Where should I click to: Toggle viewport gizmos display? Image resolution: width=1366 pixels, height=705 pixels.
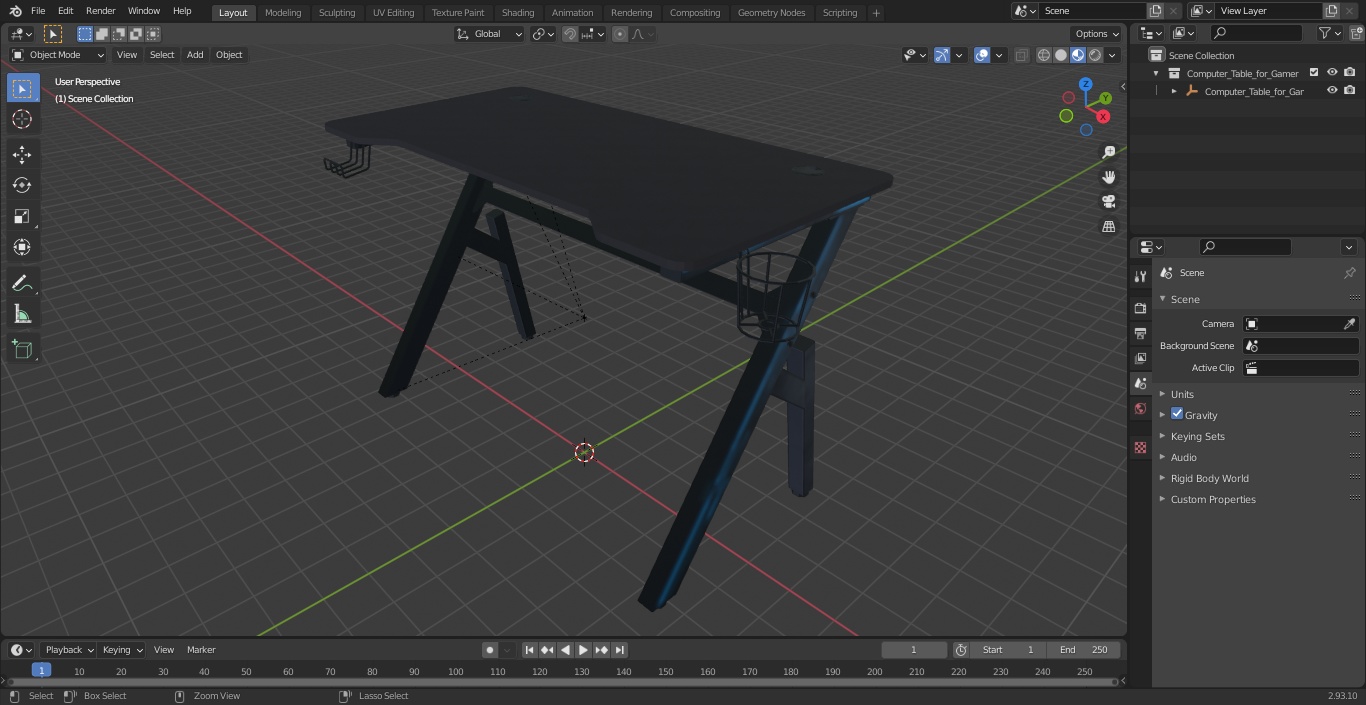click(x=942, y=55)
